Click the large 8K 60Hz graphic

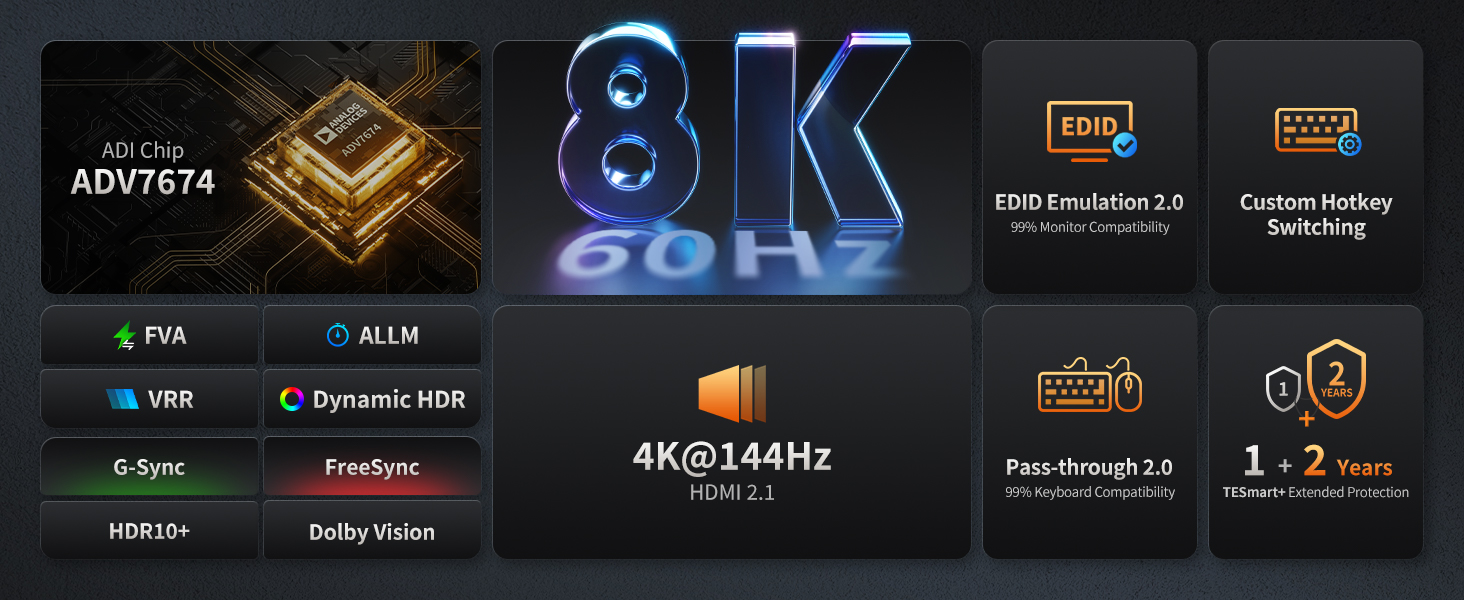coord(732,160)
